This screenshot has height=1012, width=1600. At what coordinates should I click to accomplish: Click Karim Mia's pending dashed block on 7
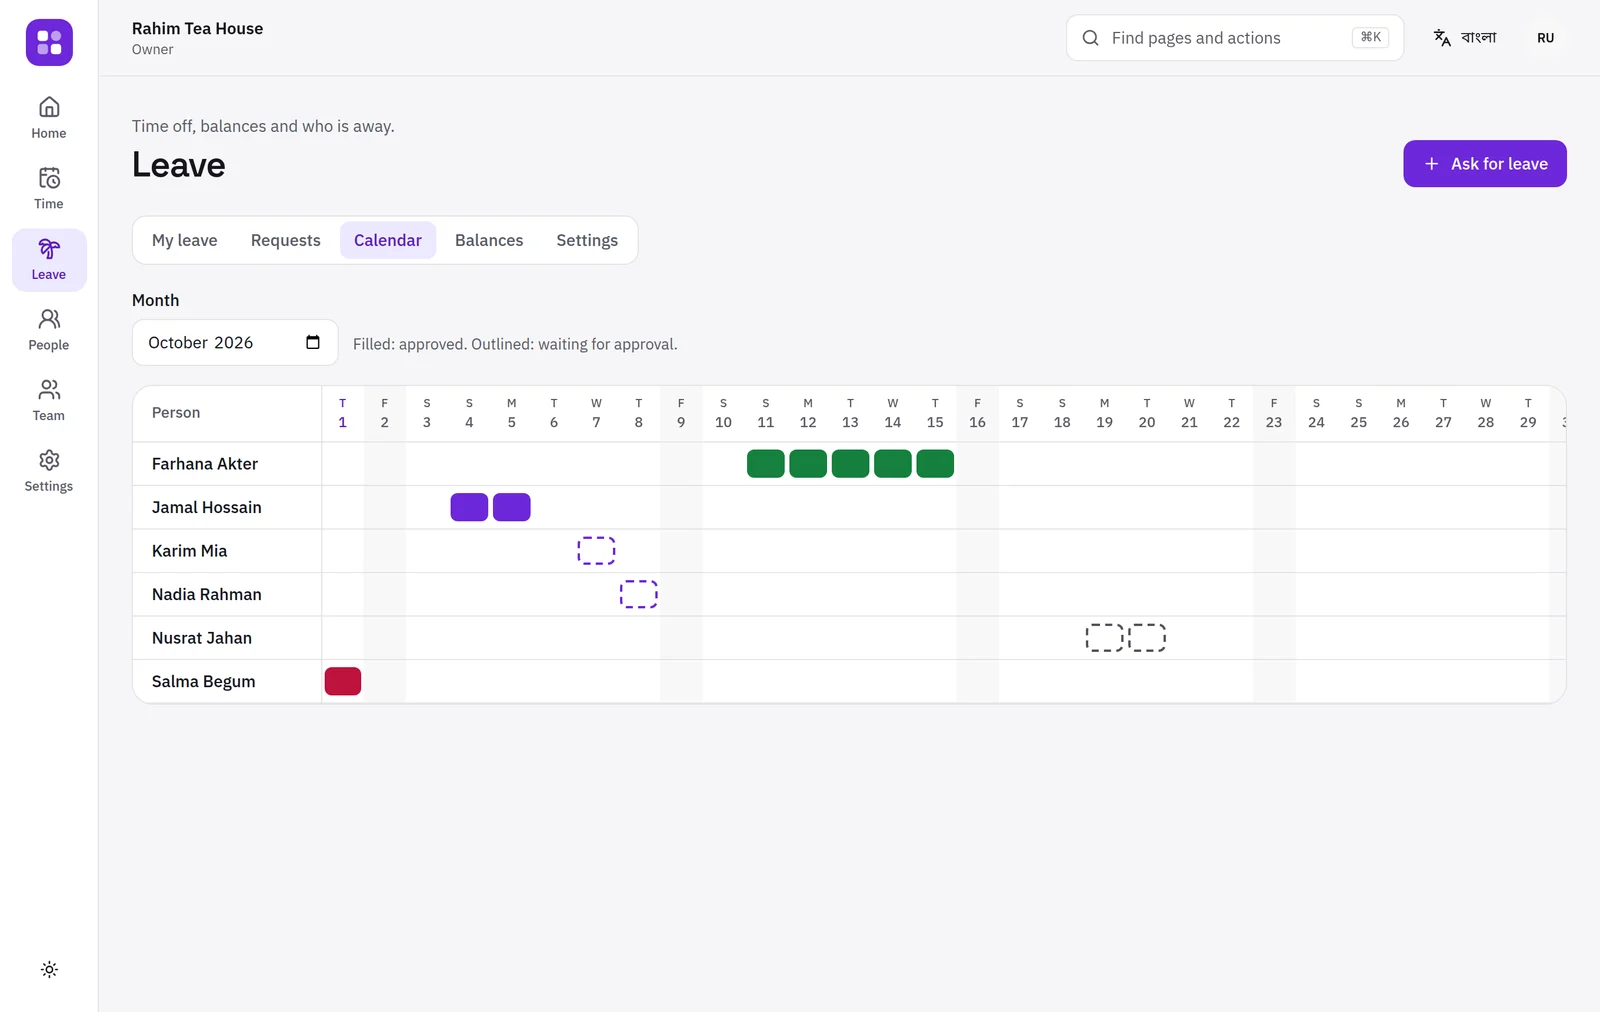(596, 551)
